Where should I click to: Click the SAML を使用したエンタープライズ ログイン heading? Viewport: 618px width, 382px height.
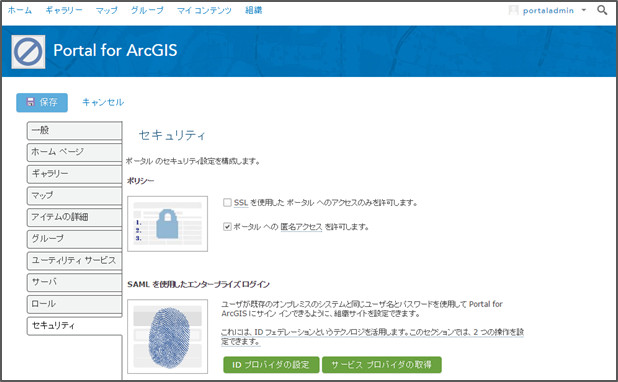[198, 284]
